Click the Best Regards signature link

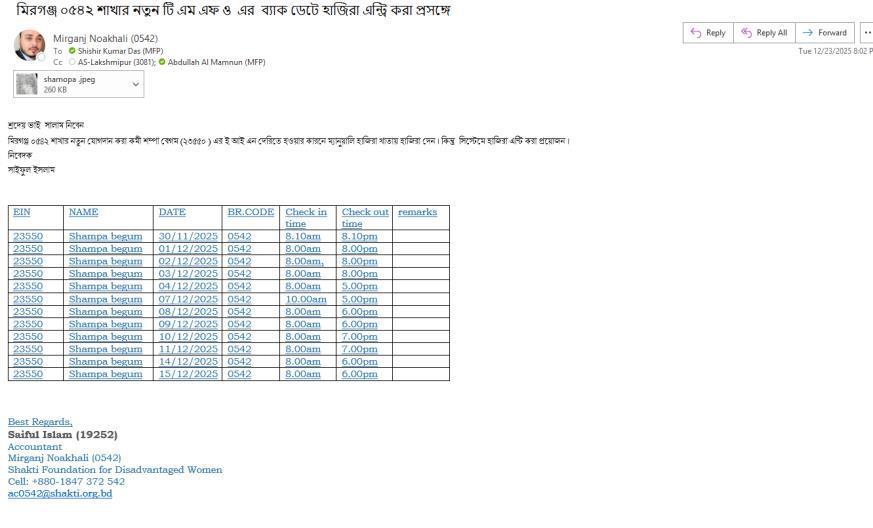40,422
